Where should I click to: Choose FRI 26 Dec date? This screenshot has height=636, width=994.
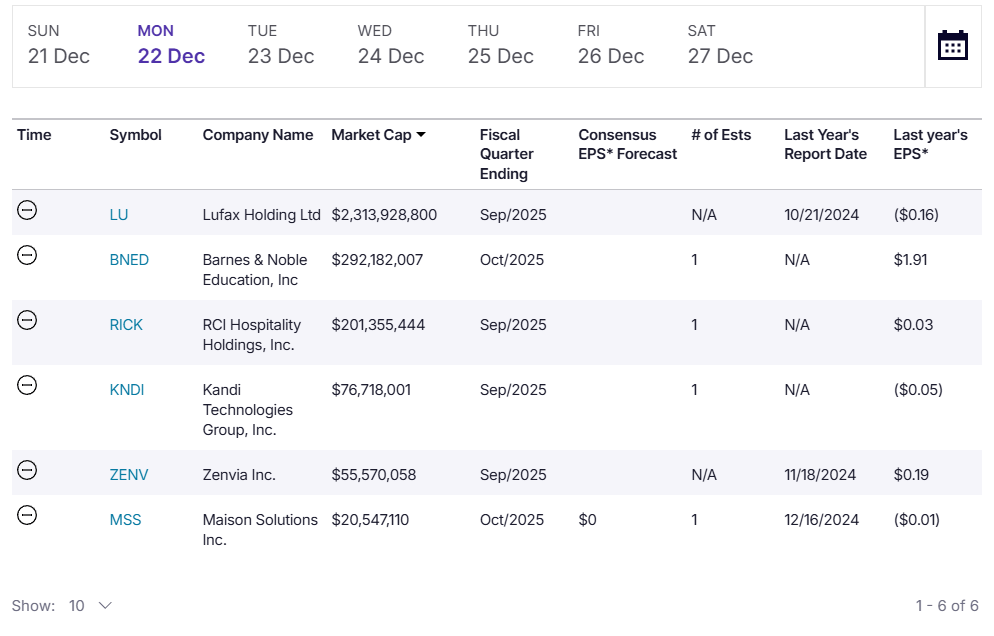(611, 46)
